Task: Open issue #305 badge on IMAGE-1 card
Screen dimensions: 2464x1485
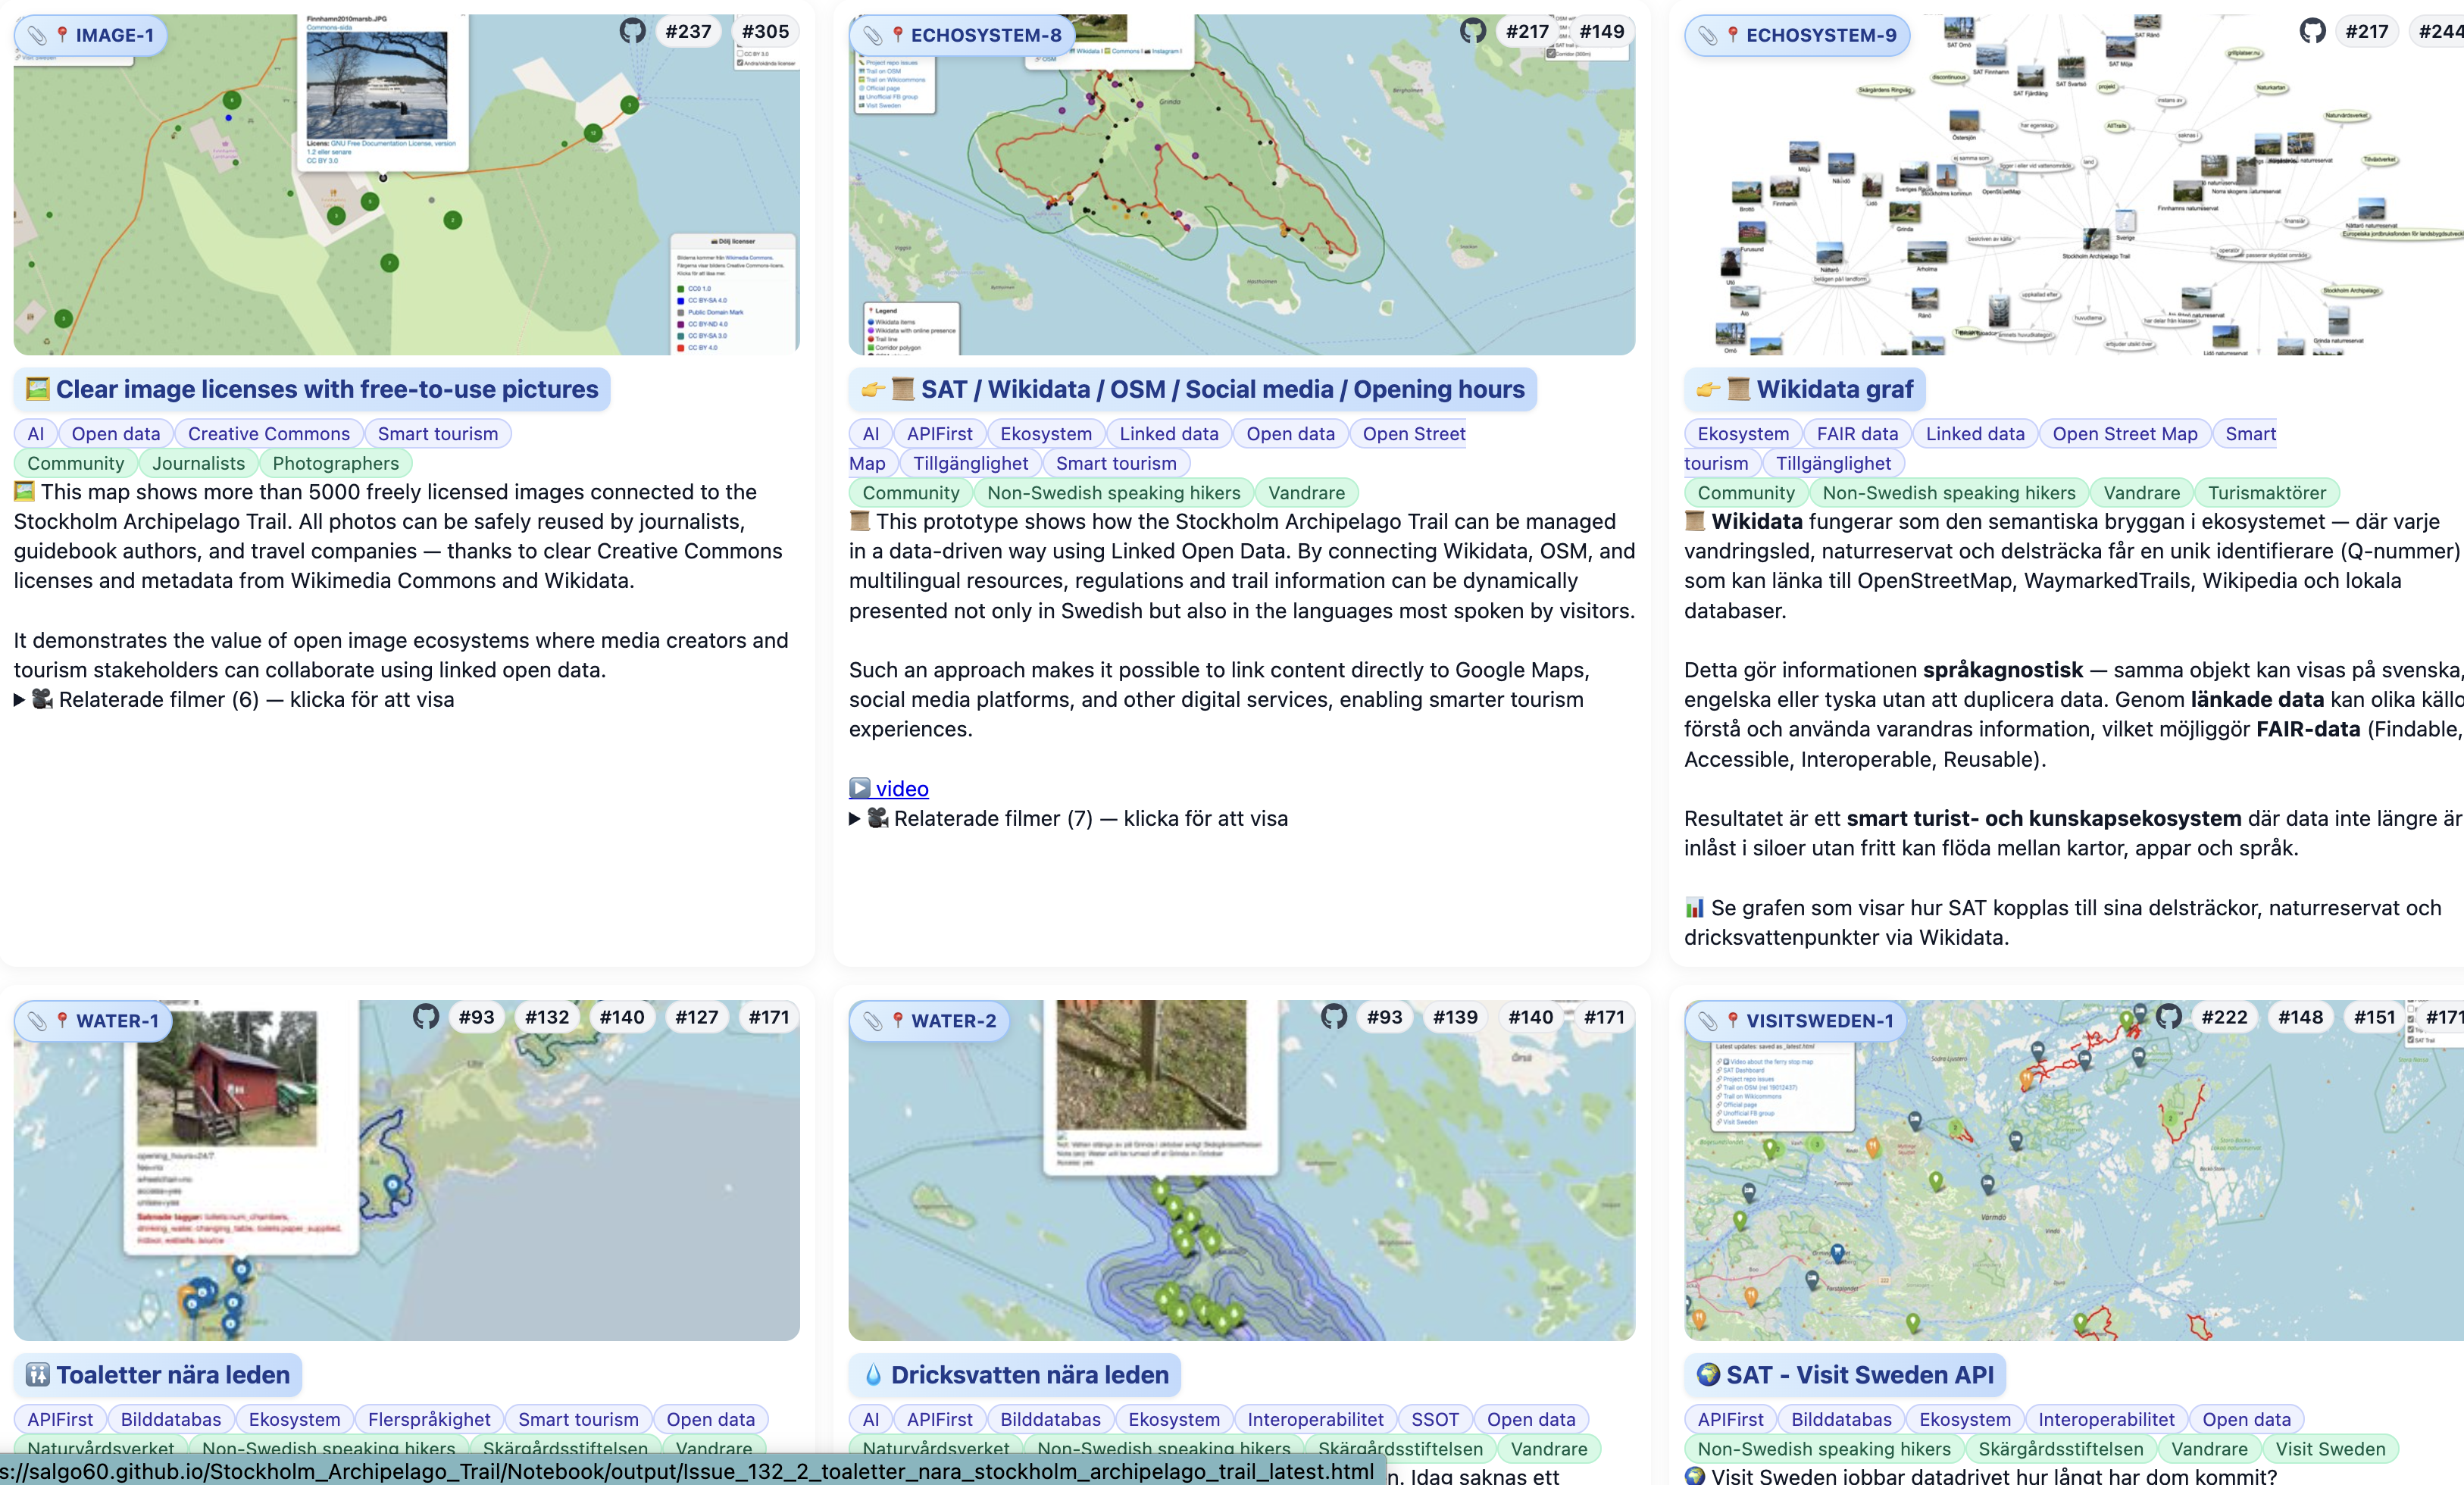Action: click(x=765, y=32)
